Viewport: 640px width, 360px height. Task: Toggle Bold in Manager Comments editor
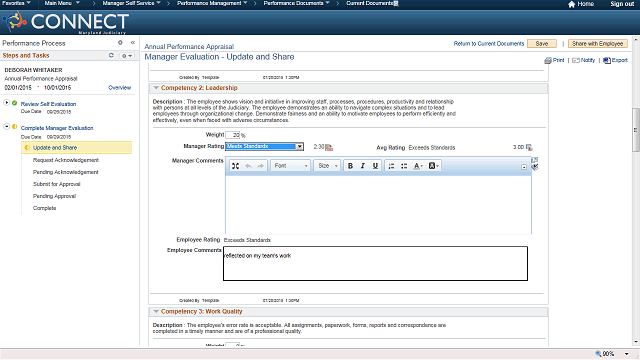click(x=350, y=166)
